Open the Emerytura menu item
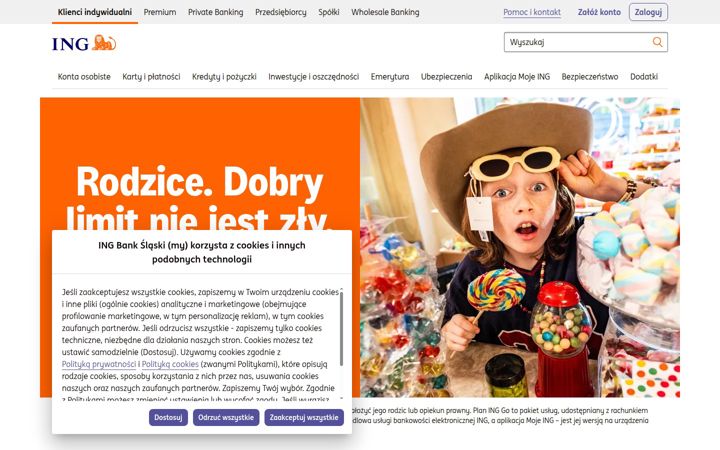 390,77
